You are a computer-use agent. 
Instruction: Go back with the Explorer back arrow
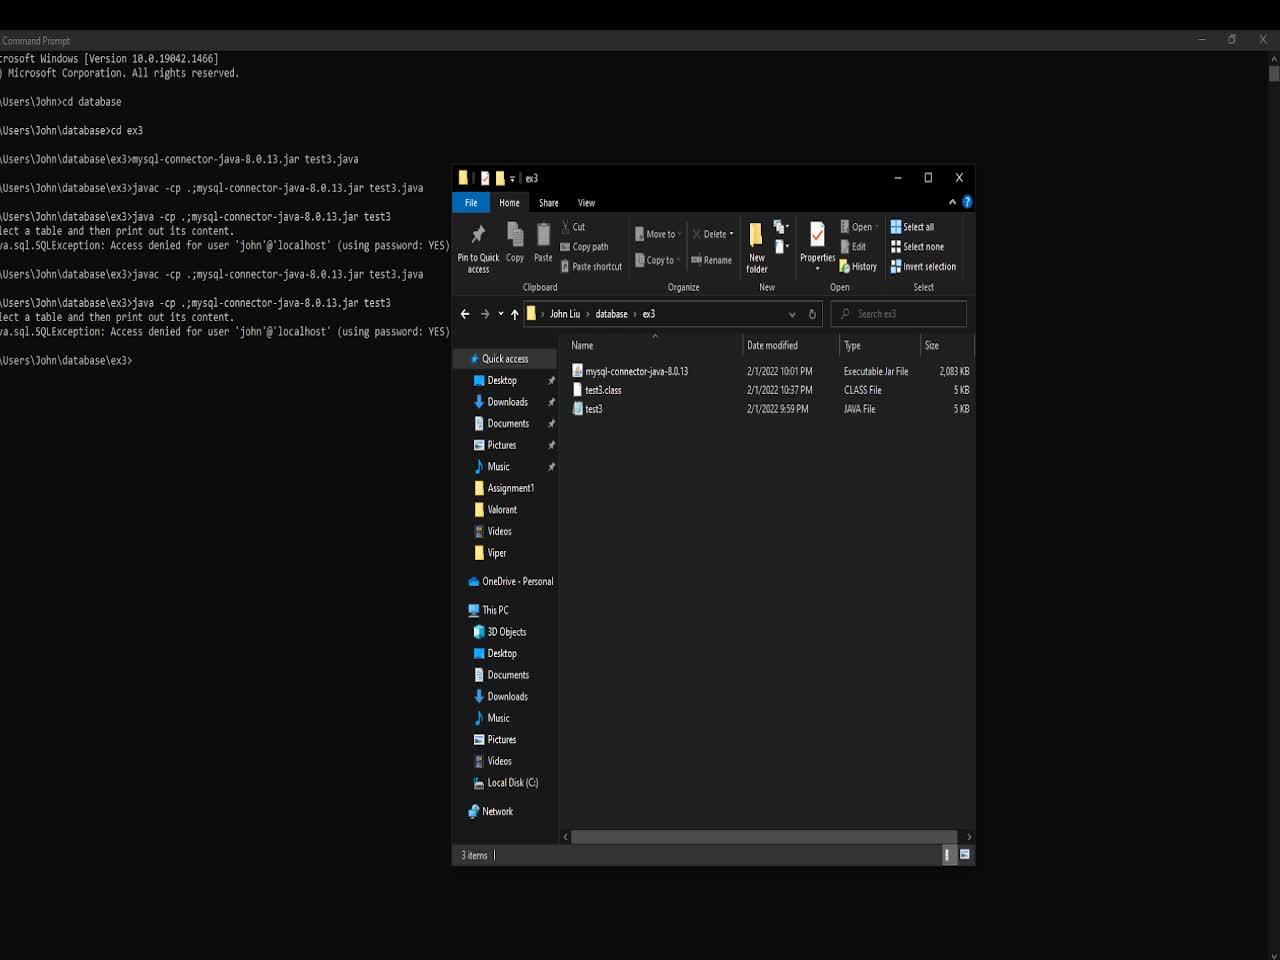pyautogui.click(x=465, y=314)
